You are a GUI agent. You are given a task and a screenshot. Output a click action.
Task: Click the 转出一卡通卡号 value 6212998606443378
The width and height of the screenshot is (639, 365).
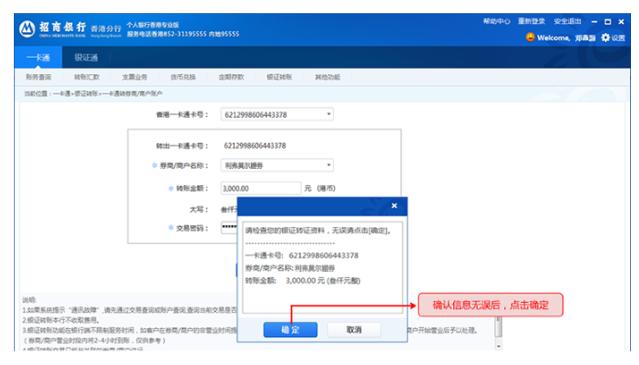tap(255, 145)
